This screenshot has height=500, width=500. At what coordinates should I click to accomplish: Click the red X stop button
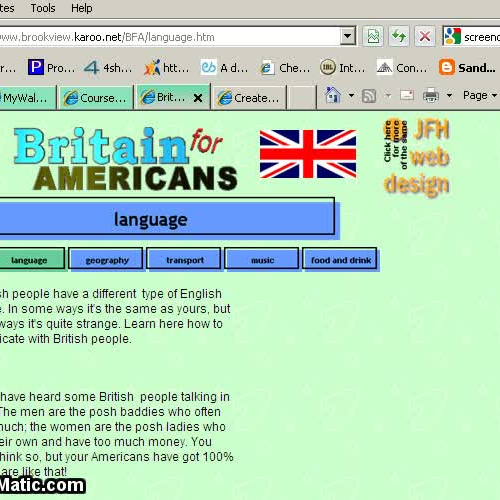tap(424, 36)
